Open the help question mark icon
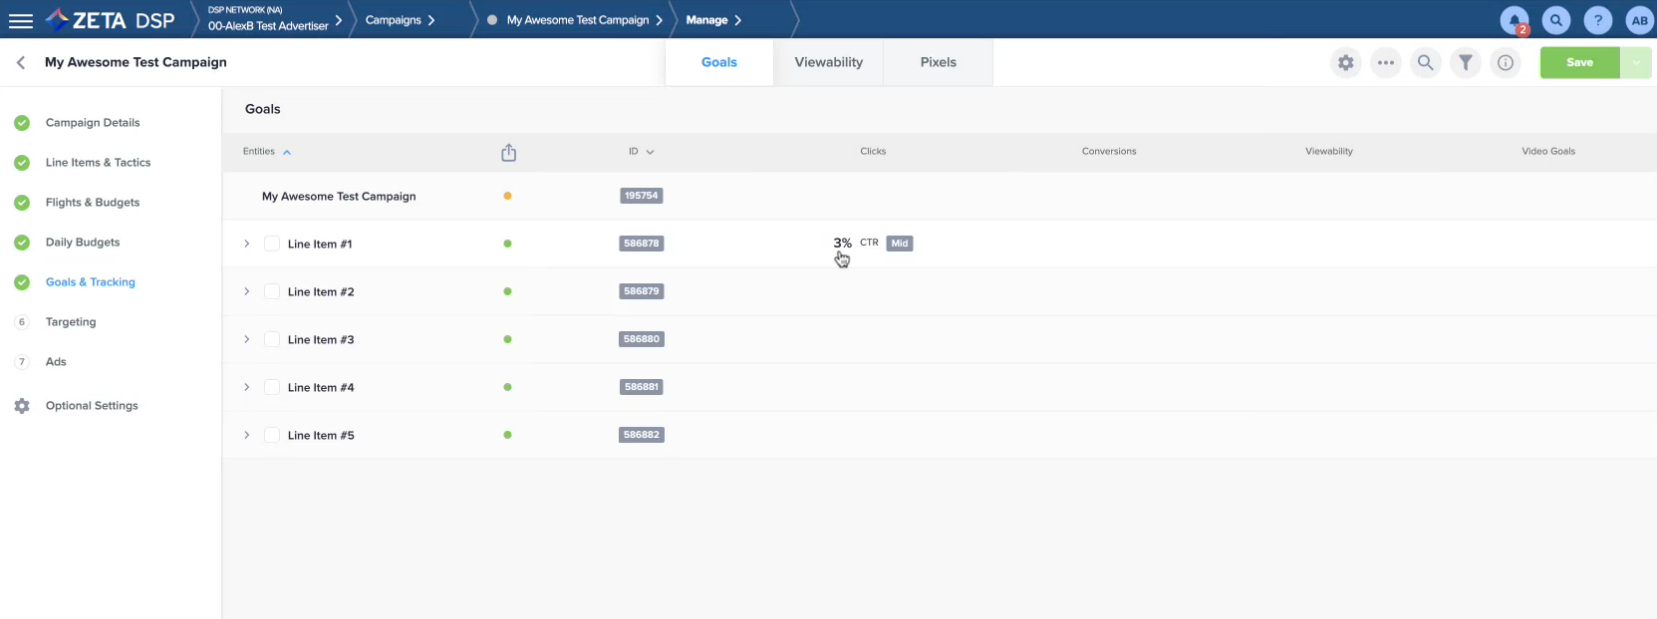Image resolution: width=1657 pixels, height=619 pixels. [x=1598, y=20]
